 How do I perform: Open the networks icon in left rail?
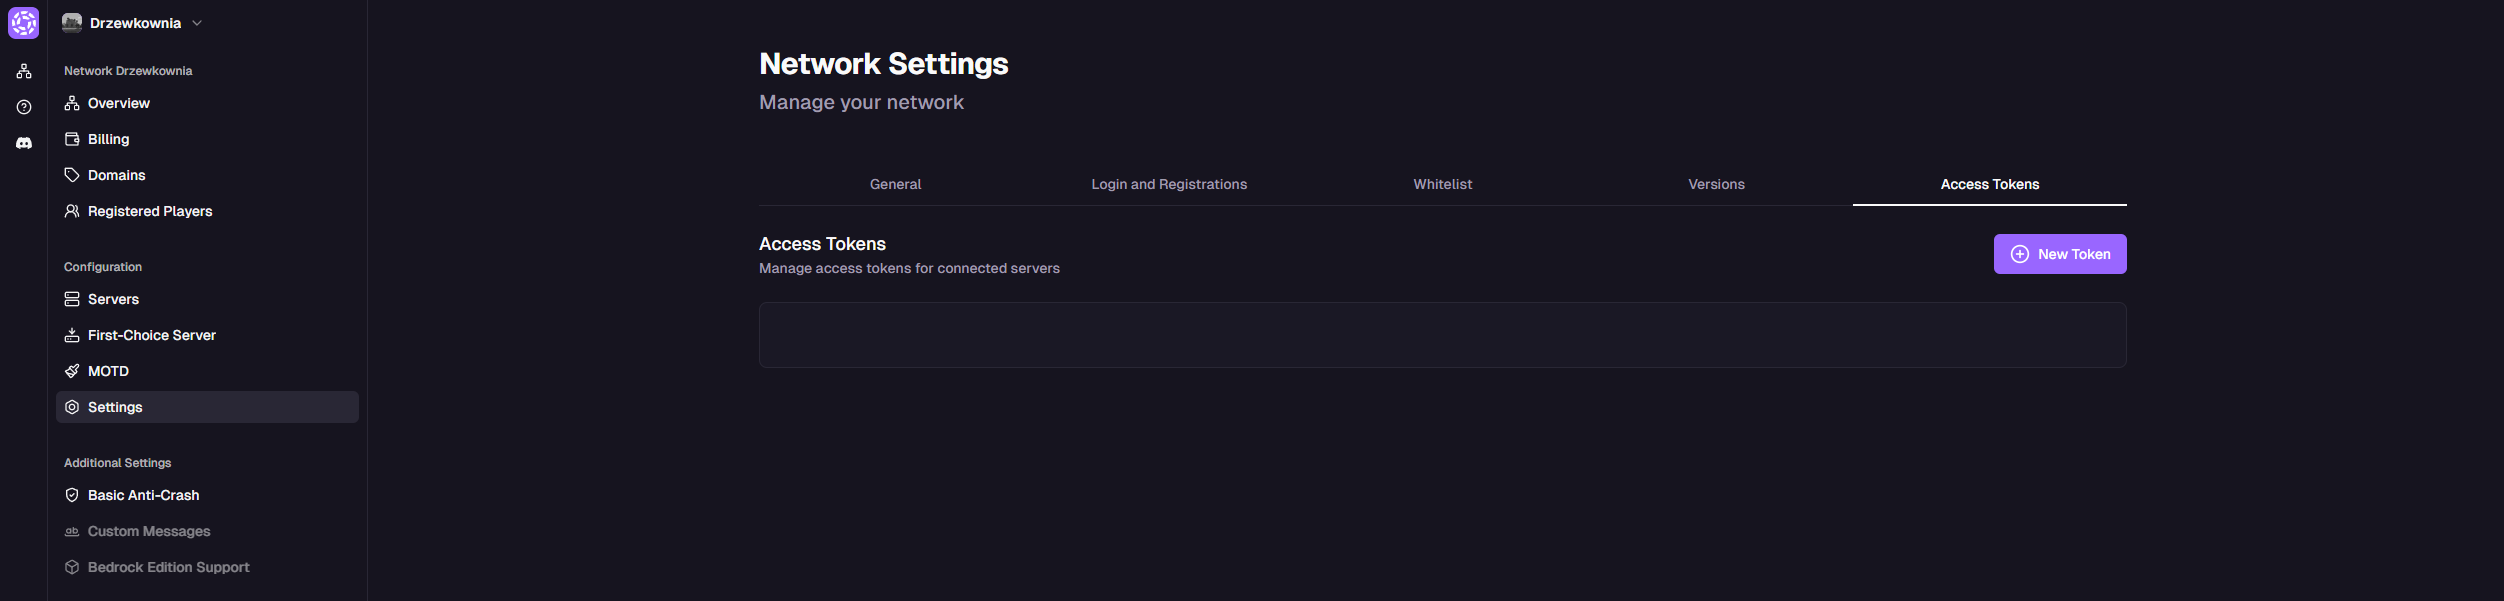(24, 71)
